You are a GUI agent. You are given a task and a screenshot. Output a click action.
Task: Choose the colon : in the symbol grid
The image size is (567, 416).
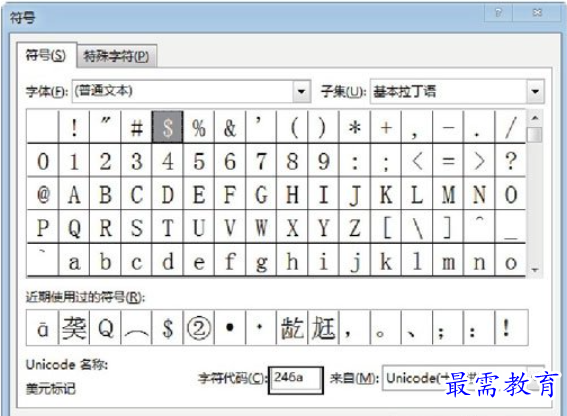tap(355, 161)
